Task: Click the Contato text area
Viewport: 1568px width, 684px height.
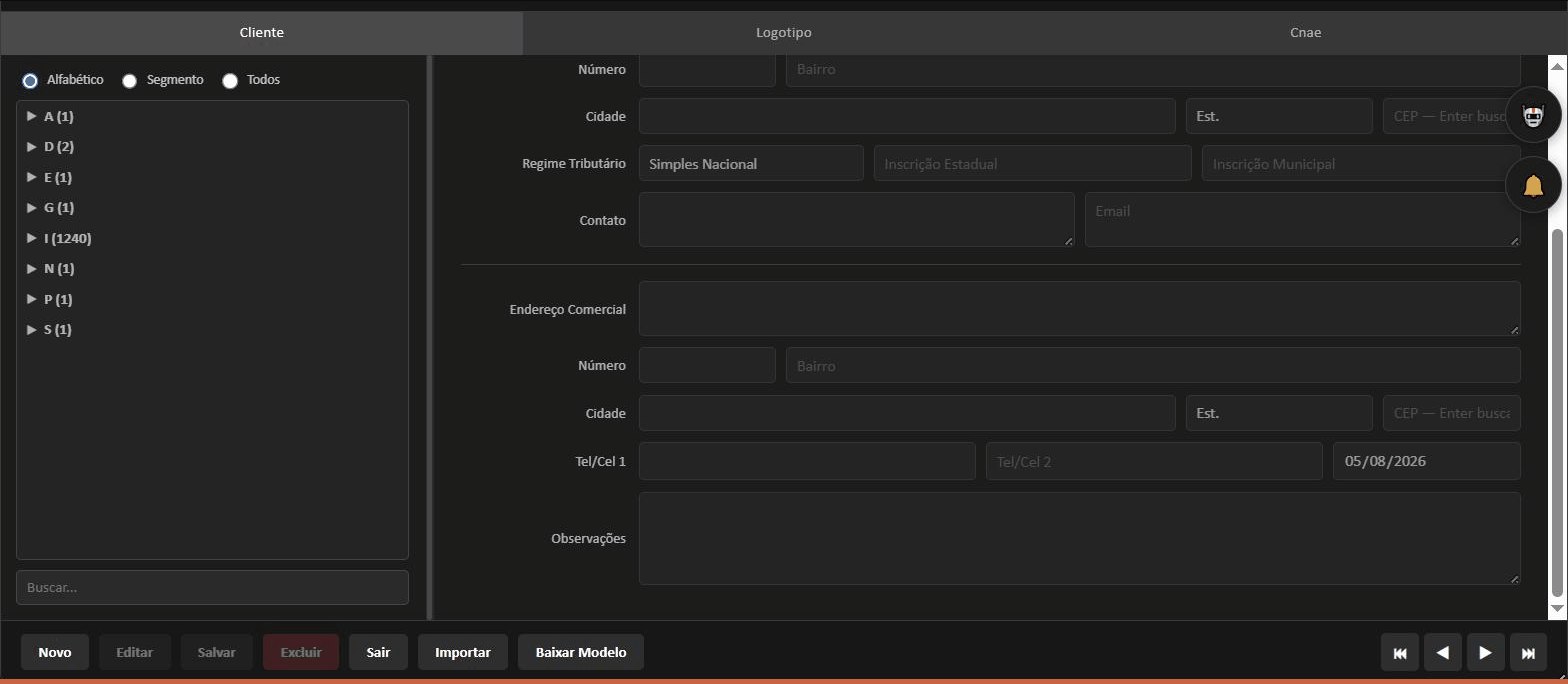Action: click(857, 219)
